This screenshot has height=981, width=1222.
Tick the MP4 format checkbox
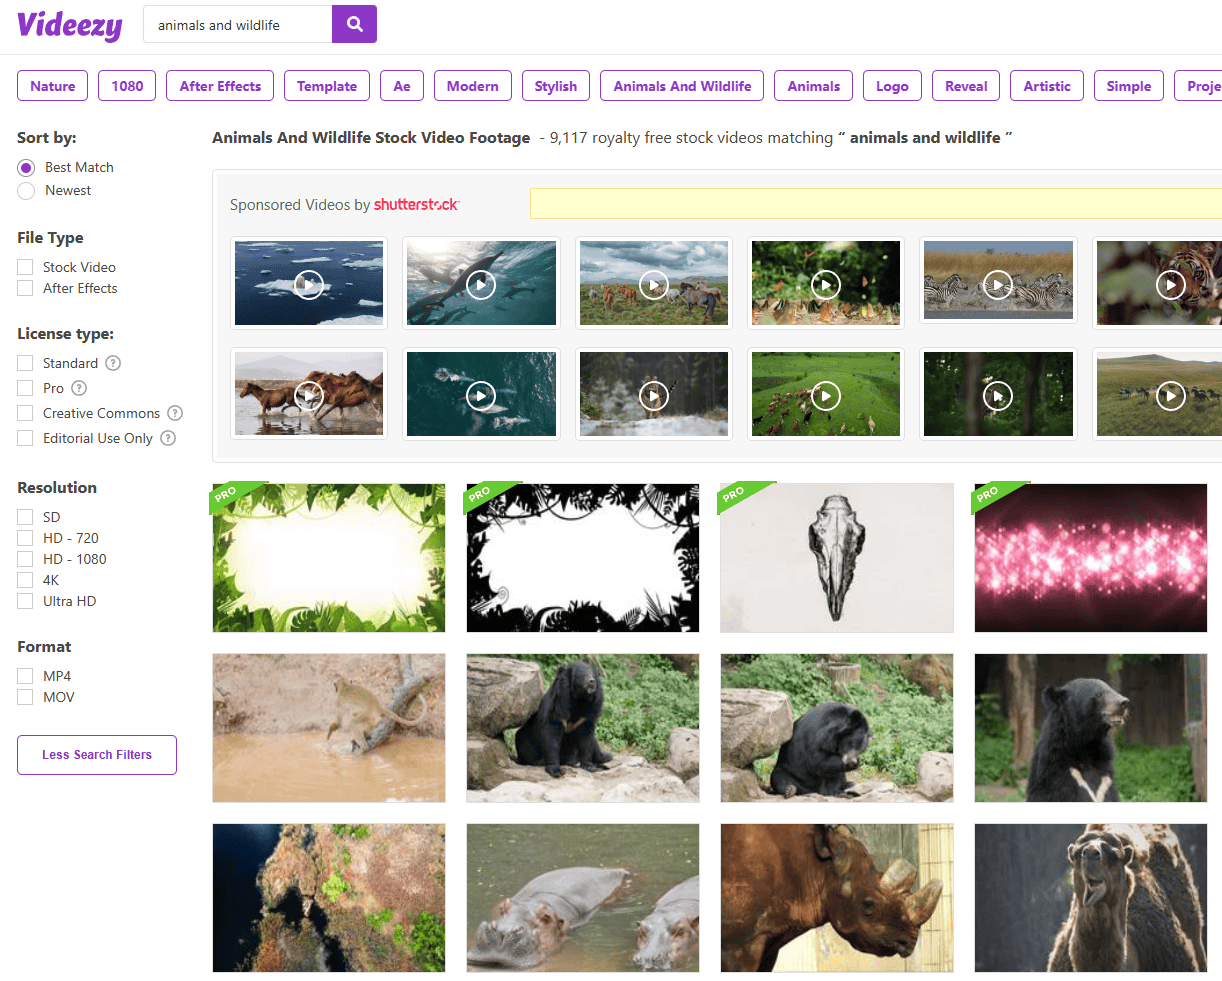(25, 676)
